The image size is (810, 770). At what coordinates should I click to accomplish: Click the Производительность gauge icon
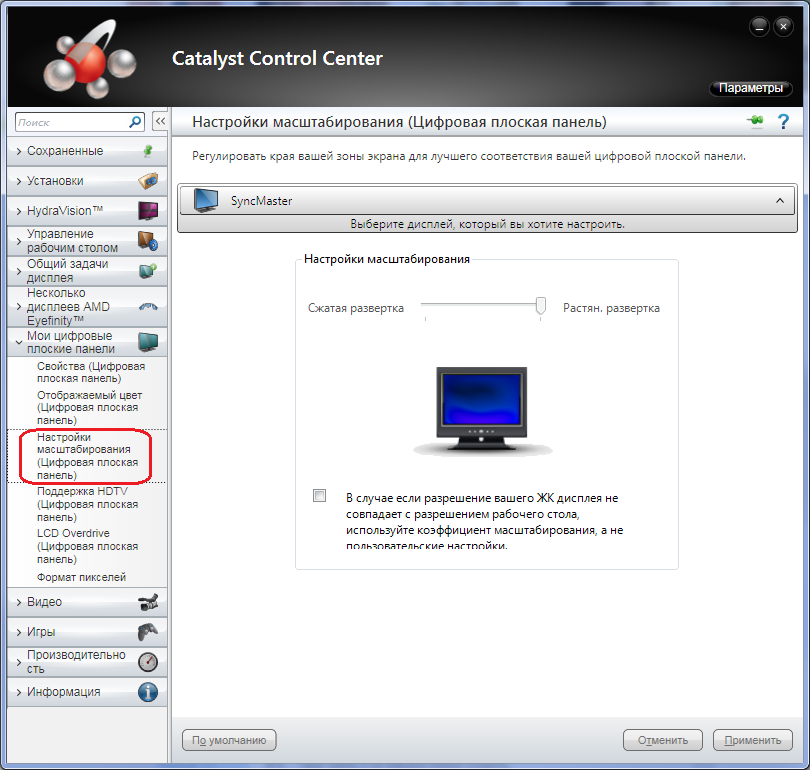point(148,662)
